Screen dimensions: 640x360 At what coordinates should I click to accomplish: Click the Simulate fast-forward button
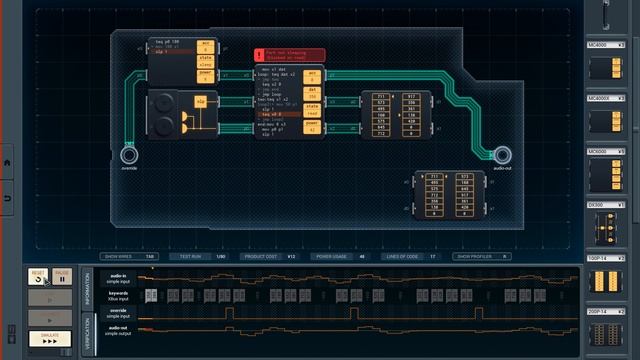(50, 339)
